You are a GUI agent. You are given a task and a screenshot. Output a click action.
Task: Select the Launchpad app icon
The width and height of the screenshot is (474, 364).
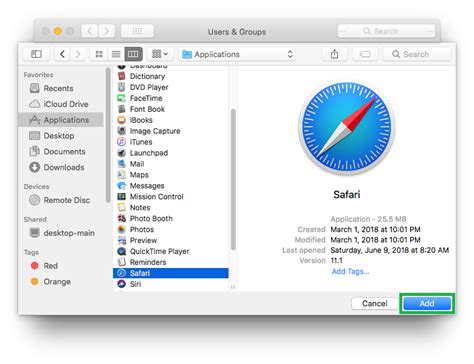[122, 153]
